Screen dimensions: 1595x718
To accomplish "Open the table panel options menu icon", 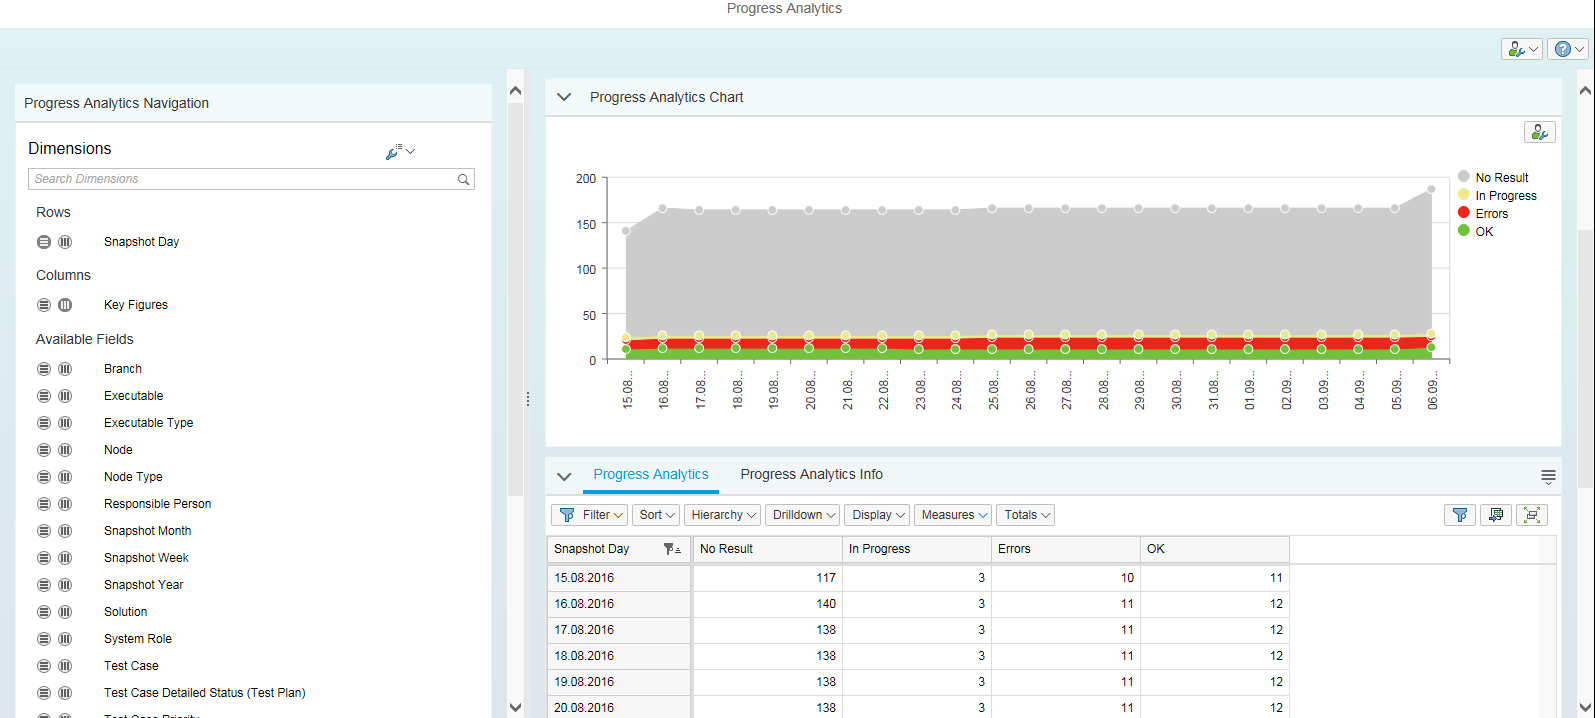I will (1548, 477).
